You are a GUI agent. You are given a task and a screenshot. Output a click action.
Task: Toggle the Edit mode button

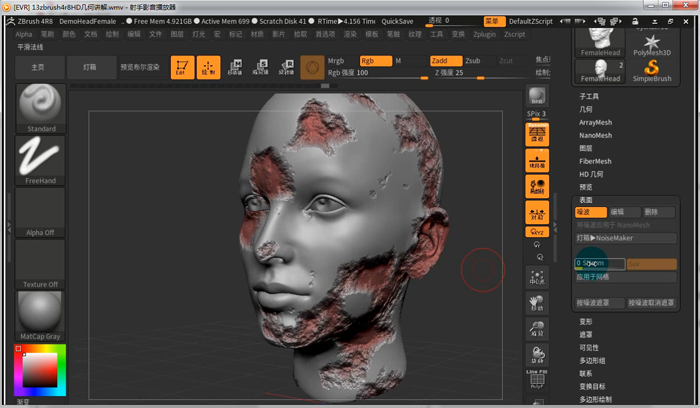pos(182,67)
